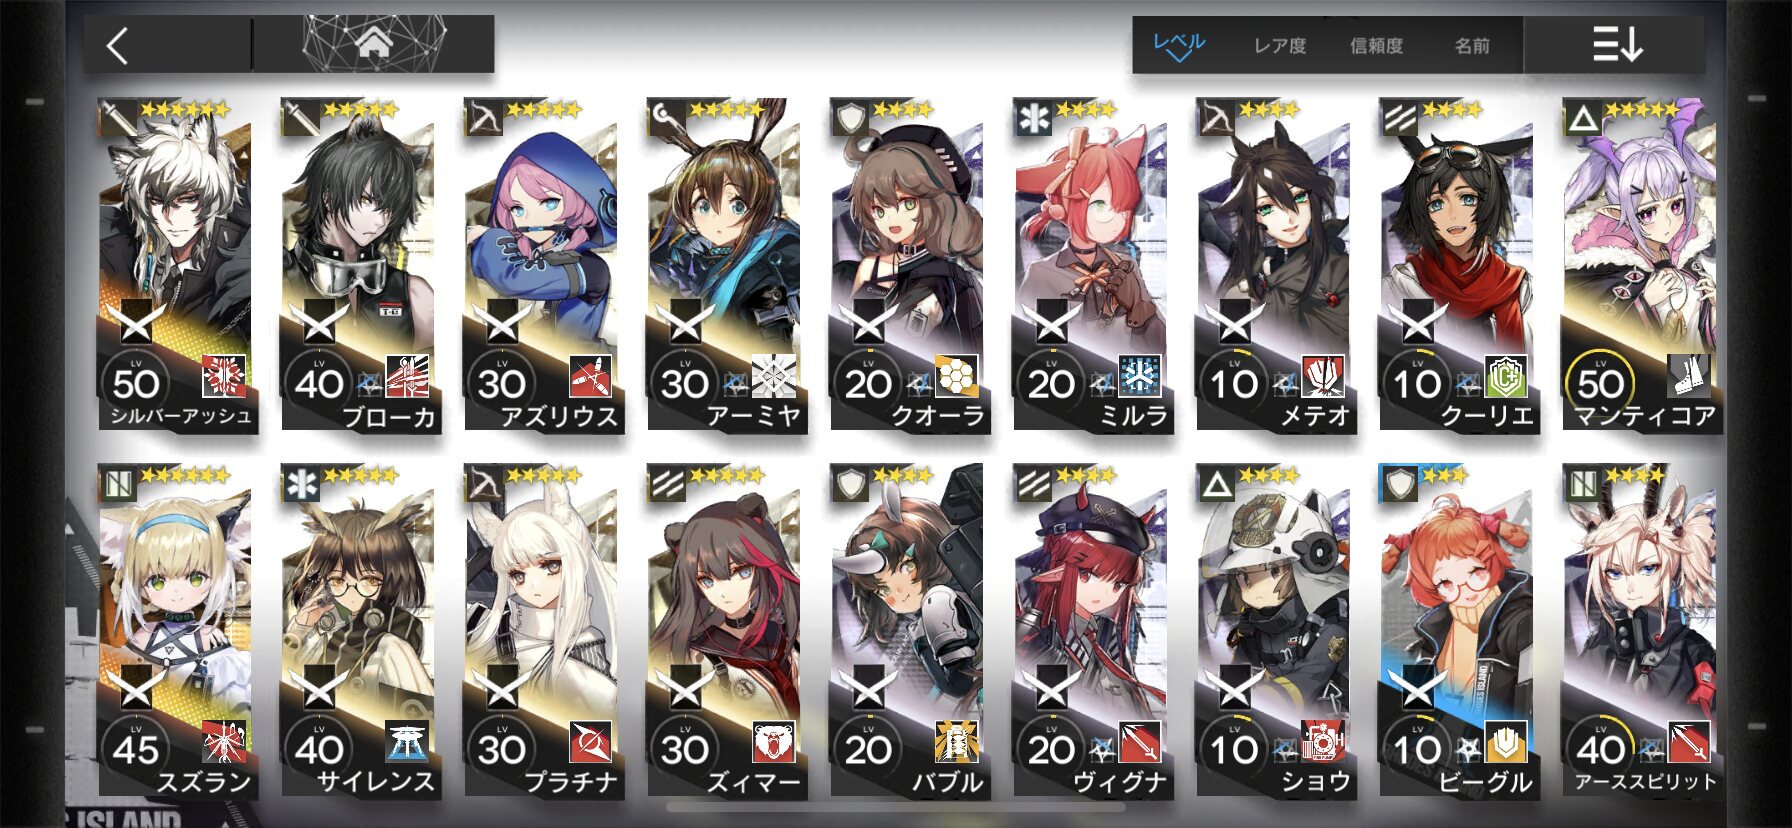Click ズィマー's bear skill icon
1792x828 pixels.
[x=774, y=743]
